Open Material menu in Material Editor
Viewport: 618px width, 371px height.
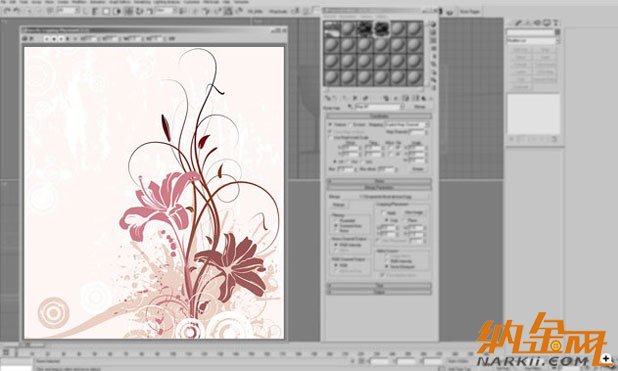tap(330, 17)
